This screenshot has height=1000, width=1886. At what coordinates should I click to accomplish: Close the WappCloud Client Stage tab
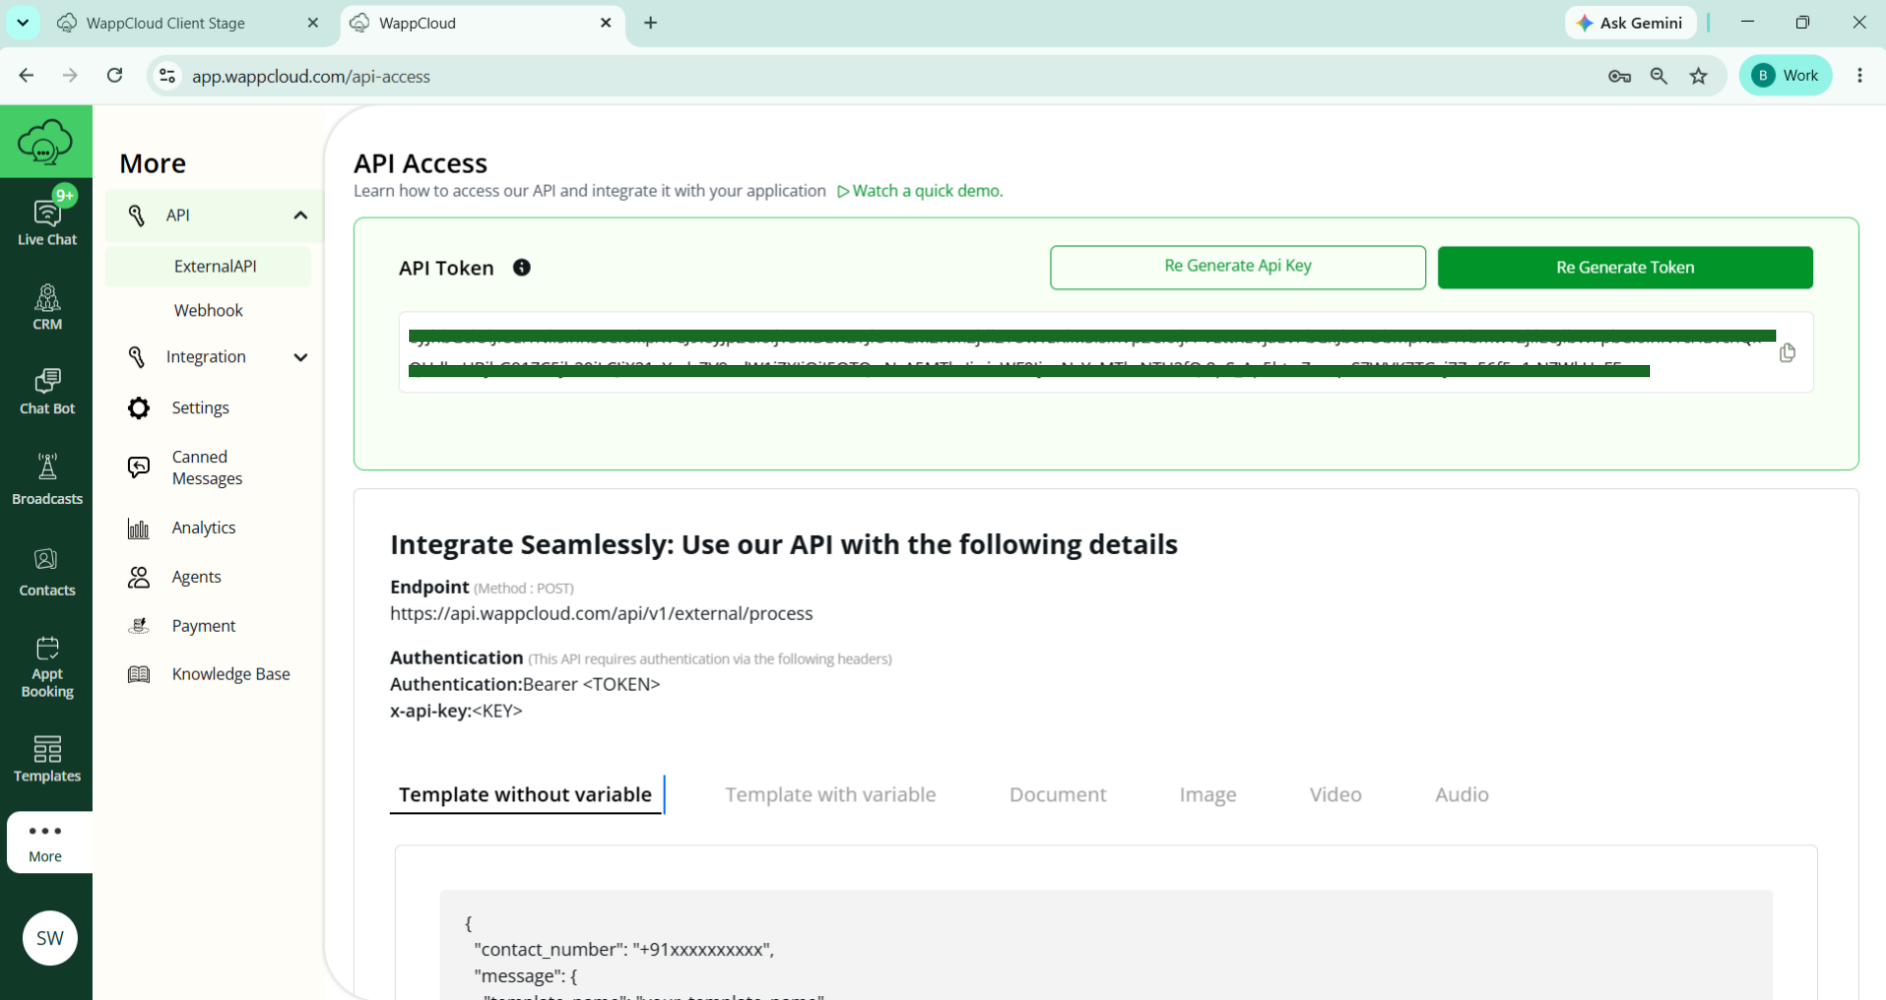point(313,22)
